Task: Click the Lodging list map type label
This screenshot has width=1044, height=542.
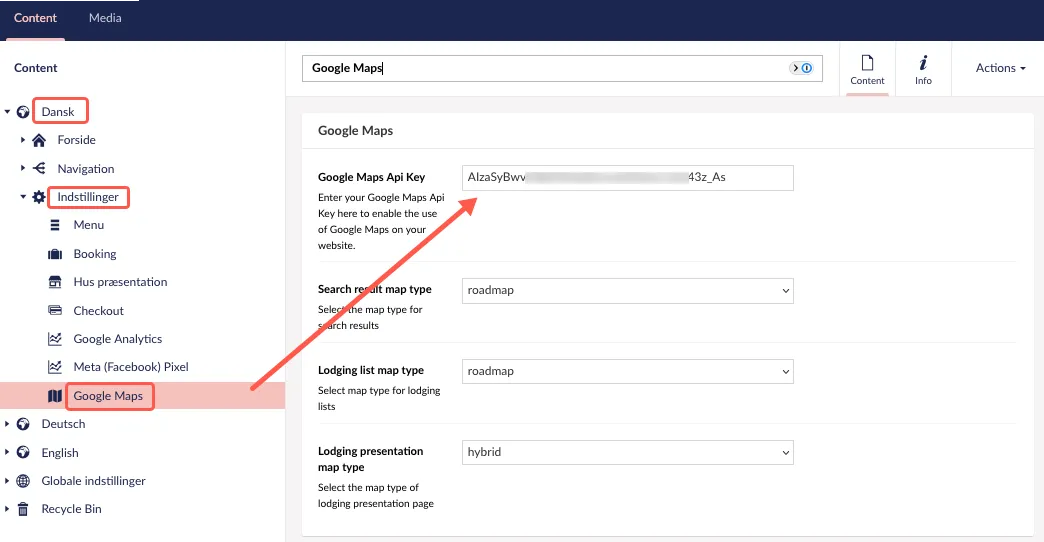Action: click(371, 370)
